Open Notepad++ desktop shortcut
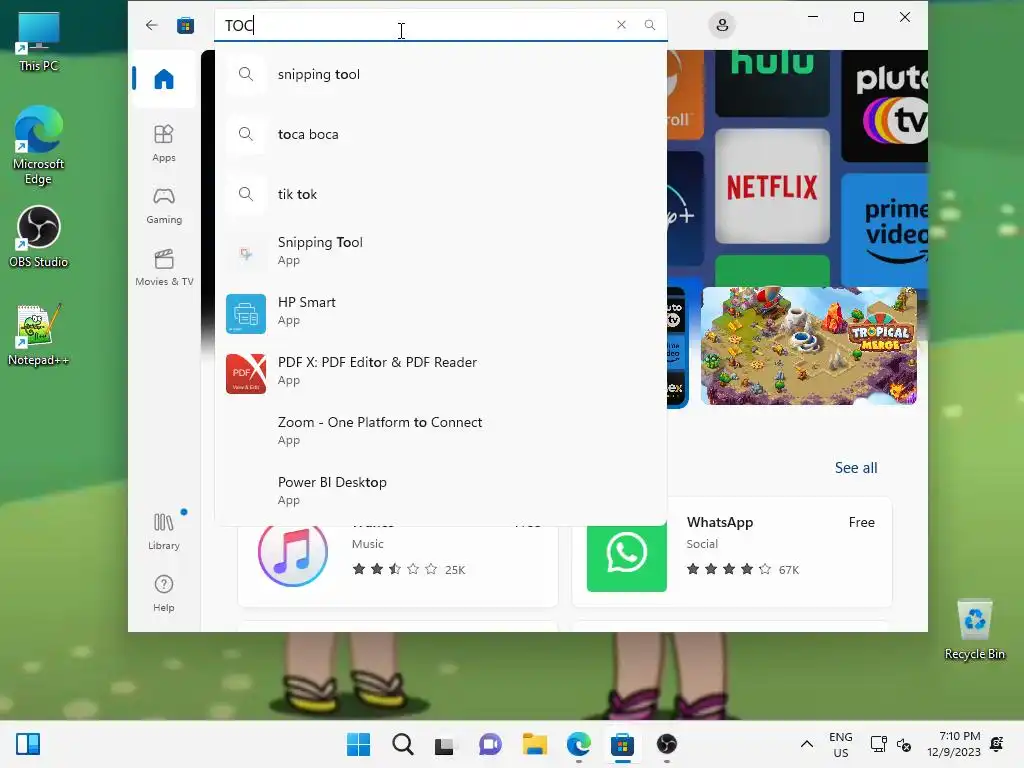The width and height of the screenshot is (1024, 768). 39,334
